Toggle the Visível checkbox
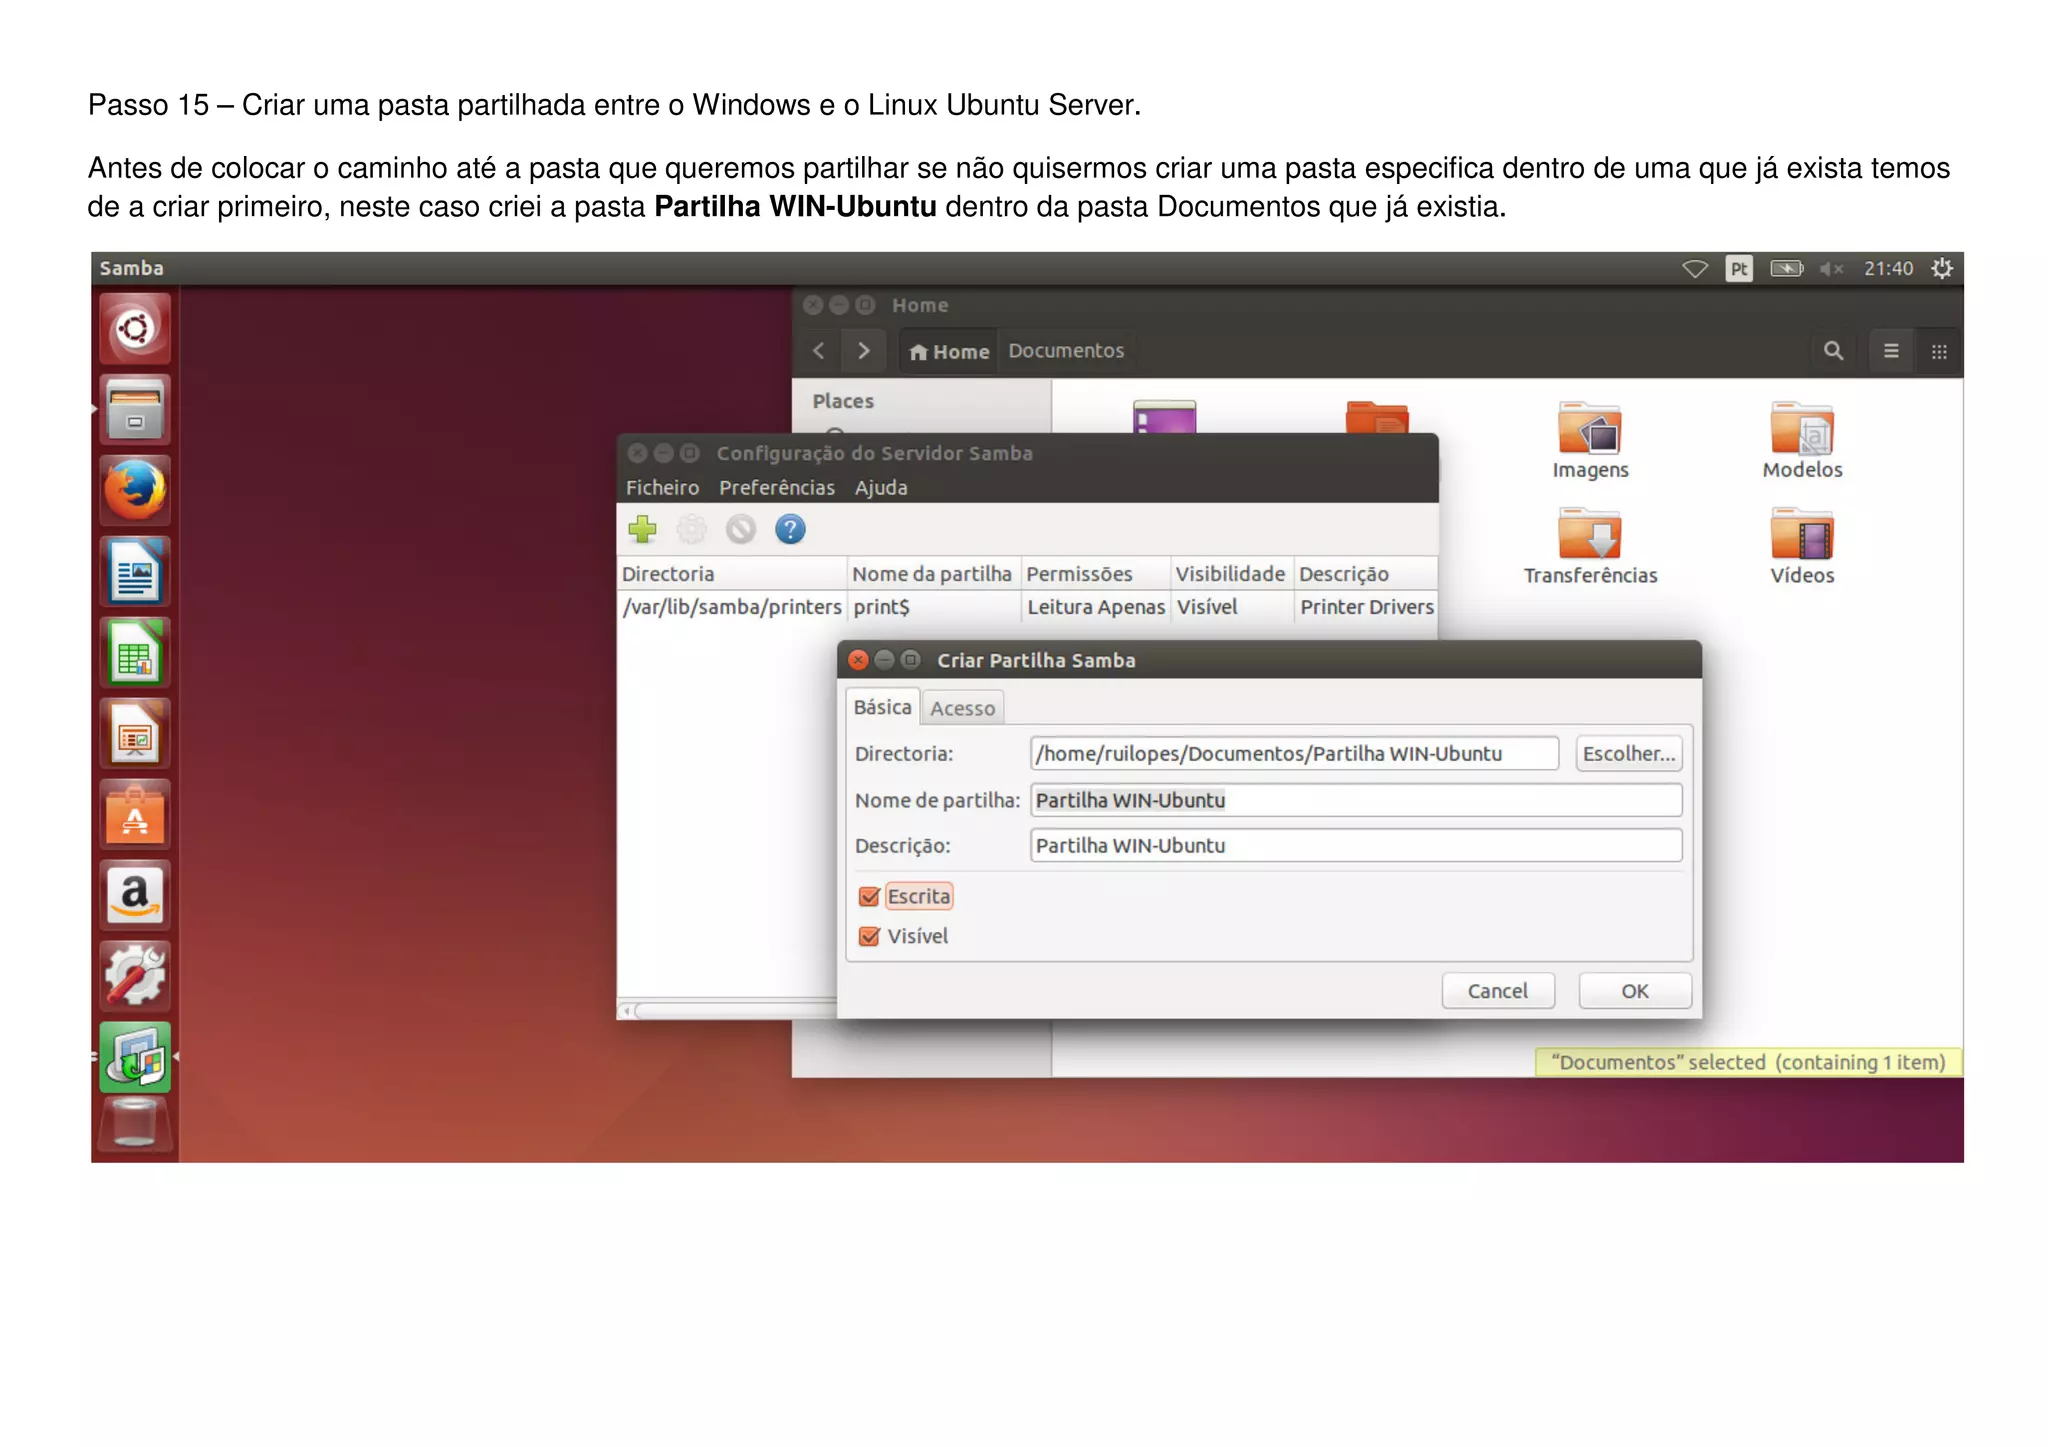 [869, 937]
